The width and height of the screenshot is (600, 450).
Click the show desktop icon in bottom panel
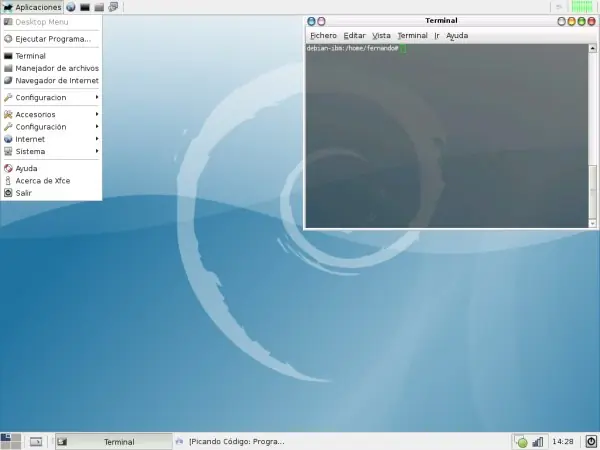point(36,442)
